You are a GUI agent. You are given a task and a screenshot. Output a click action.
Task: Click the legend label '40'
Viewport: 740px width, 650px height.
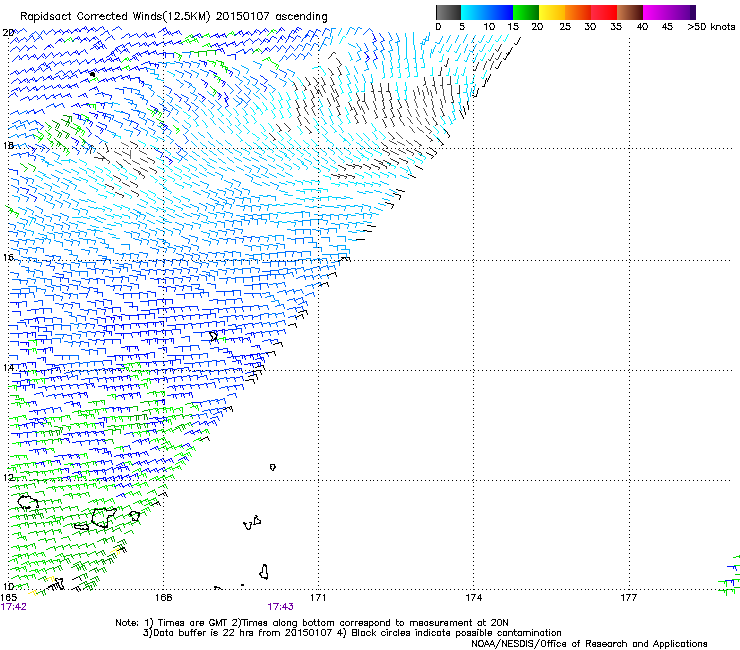point(642,27)
